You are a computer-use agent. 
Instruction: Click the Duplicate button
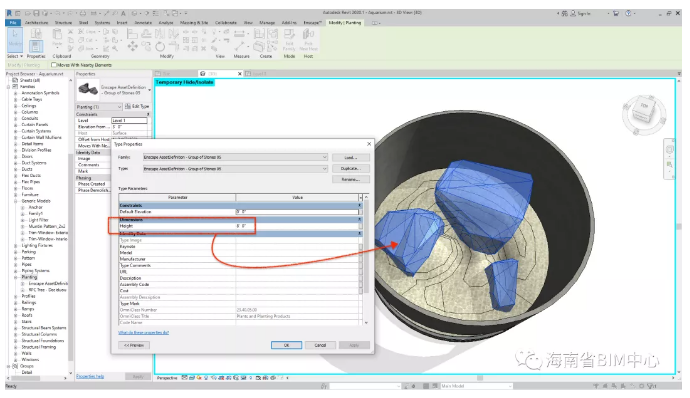(x=351, y=169)
